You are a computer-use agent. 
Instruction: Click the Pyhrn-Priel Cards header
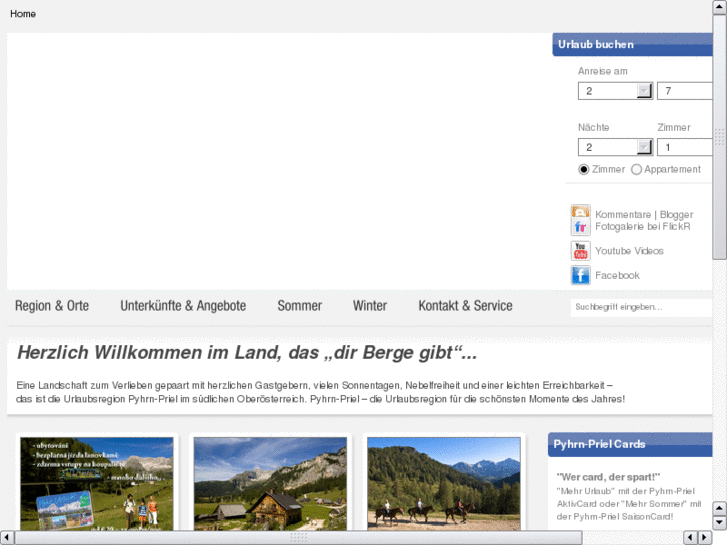tap(630, 444)
